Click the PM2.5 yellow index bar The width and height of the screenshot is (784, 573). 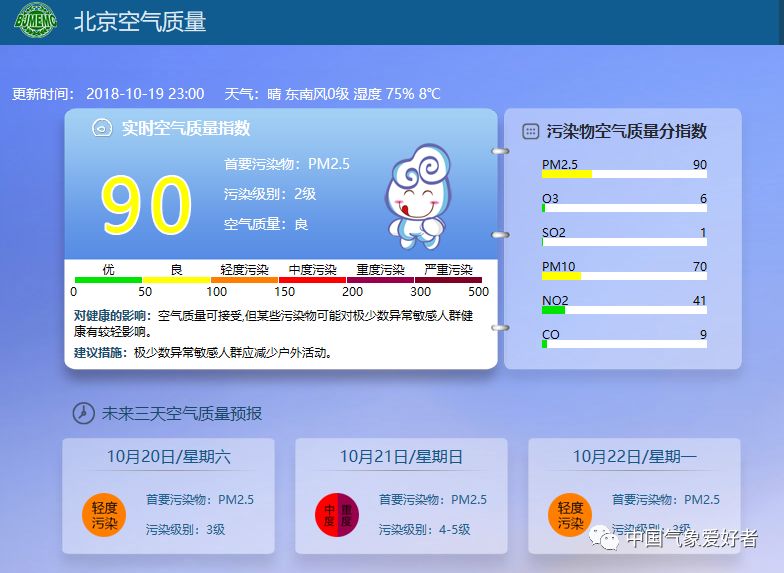(567, 175)
